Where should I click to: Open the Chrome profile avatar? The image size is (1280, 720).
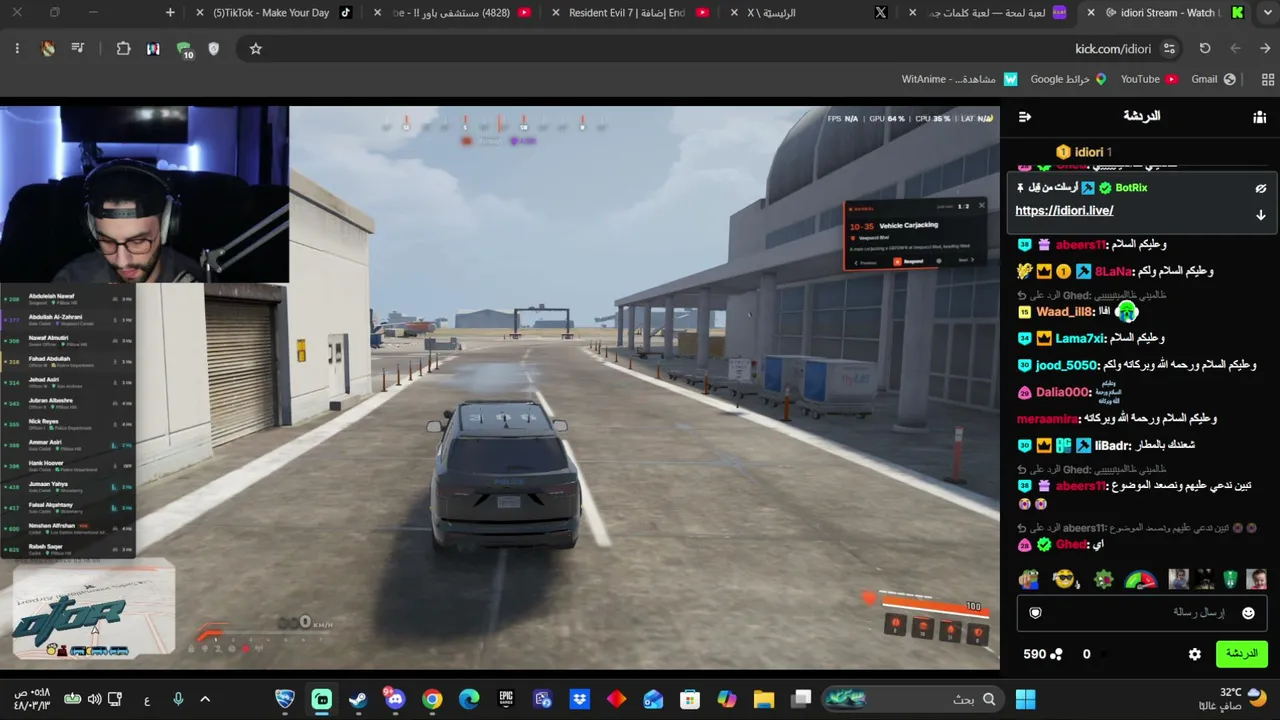tap(48, 48)
